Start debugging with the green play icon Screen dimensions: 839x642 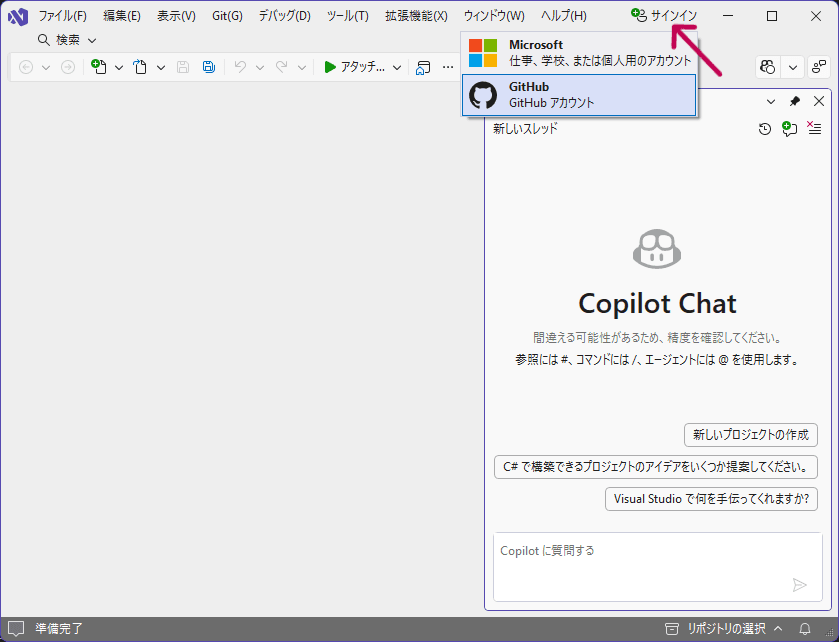click(x=330, y=67)
